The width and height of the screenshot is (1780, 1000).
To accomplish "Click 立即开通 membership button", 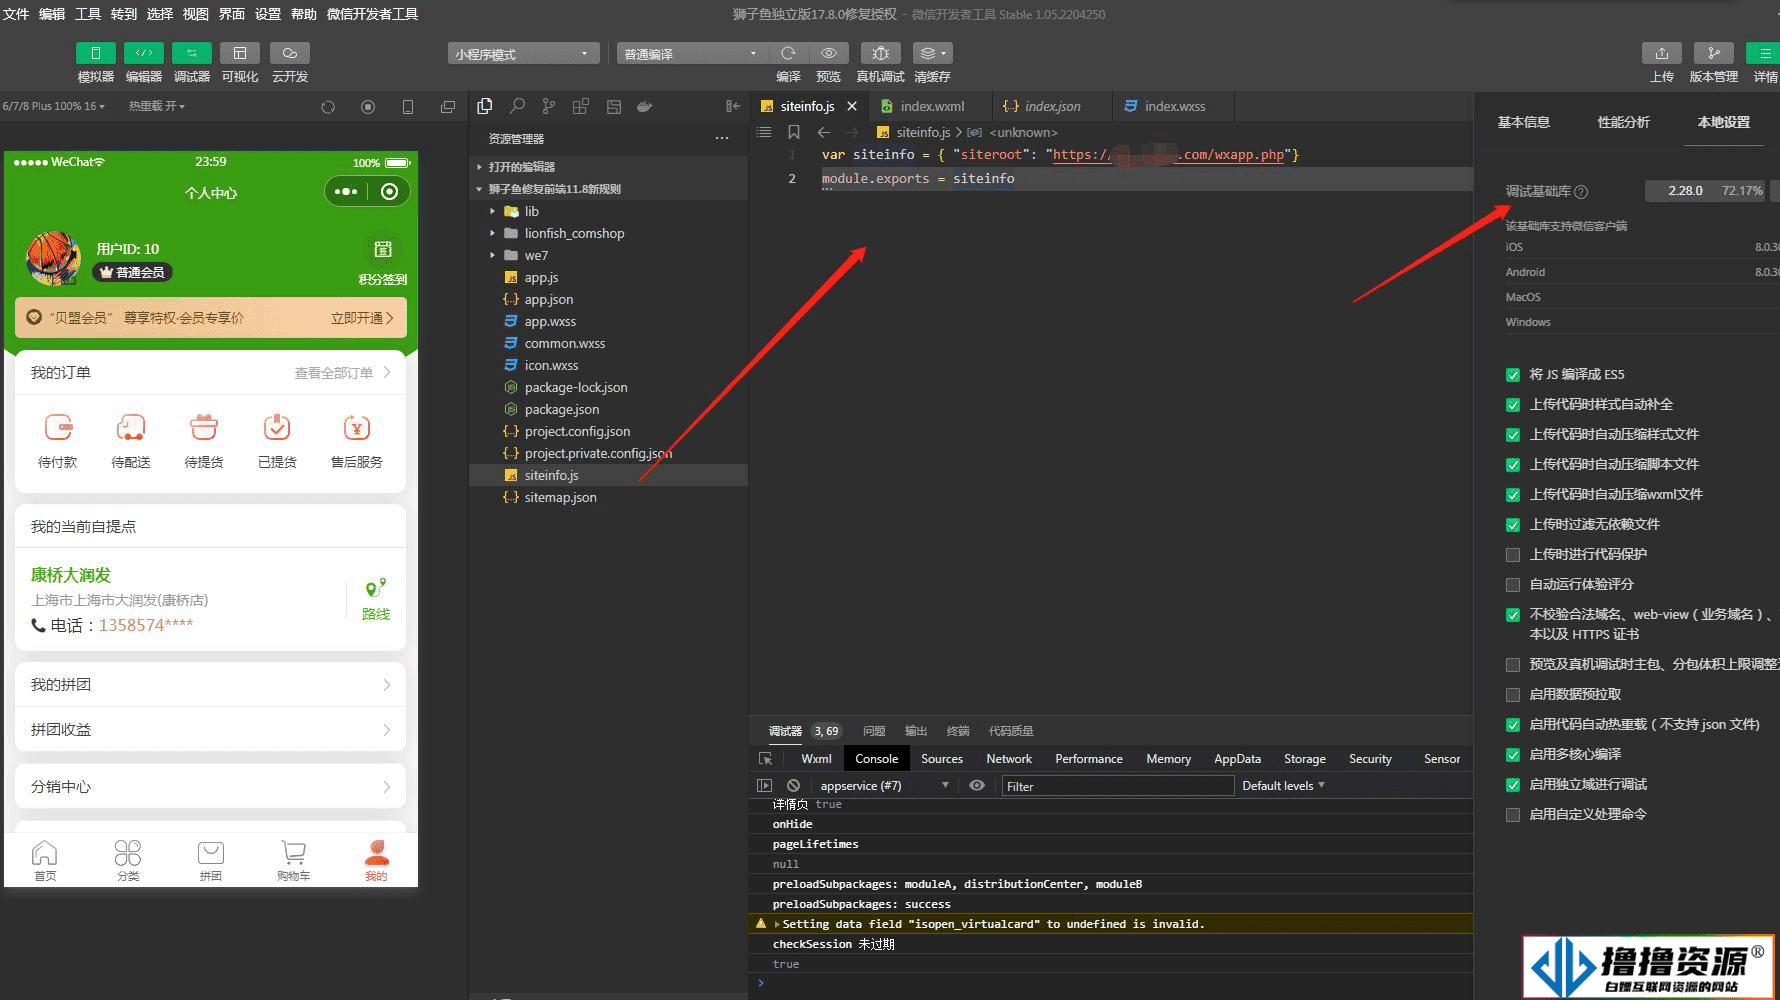I will click(362, 318).
